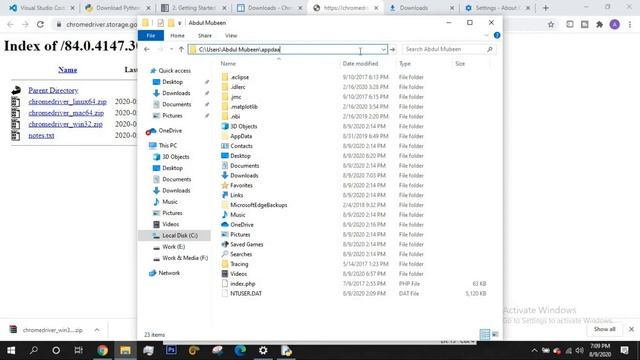This screenshot has height=360, width=640.
Task: Click the search magnifier in Explorer
Action: 490,49
